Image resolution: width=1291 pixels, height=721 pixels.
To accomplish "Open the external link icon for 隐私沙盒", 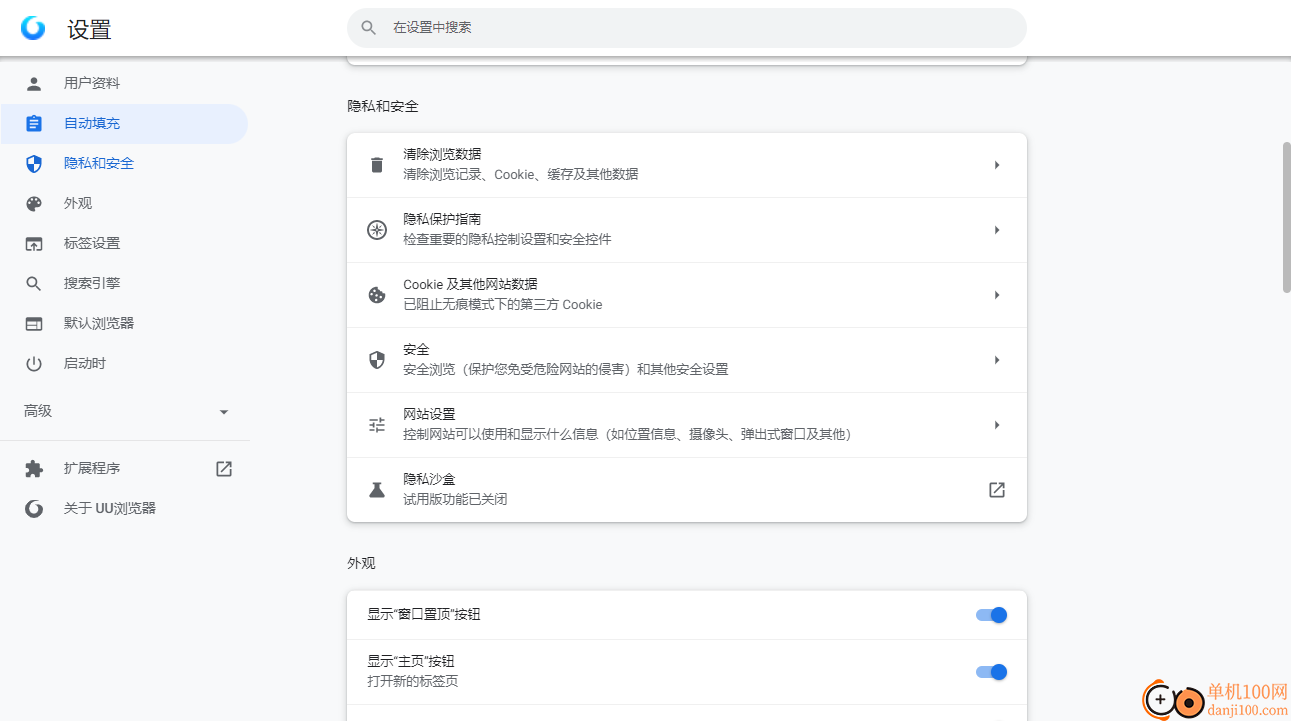I will [997, 490].
